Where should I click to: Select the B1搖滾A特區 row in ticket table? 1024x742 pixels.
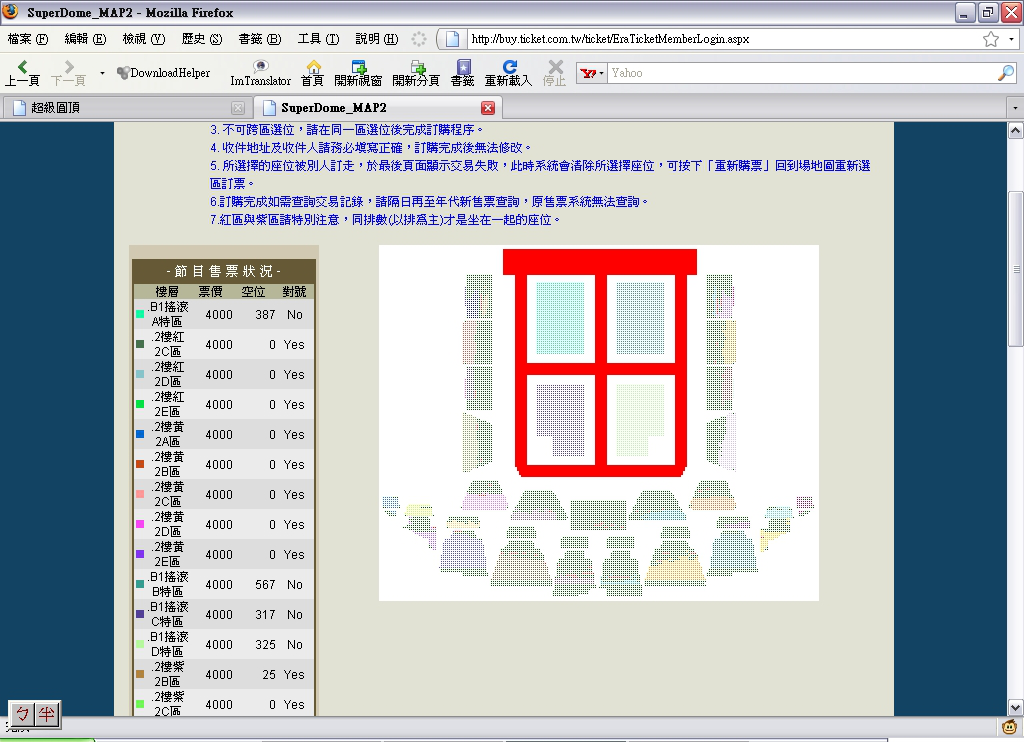pos(225,314)
